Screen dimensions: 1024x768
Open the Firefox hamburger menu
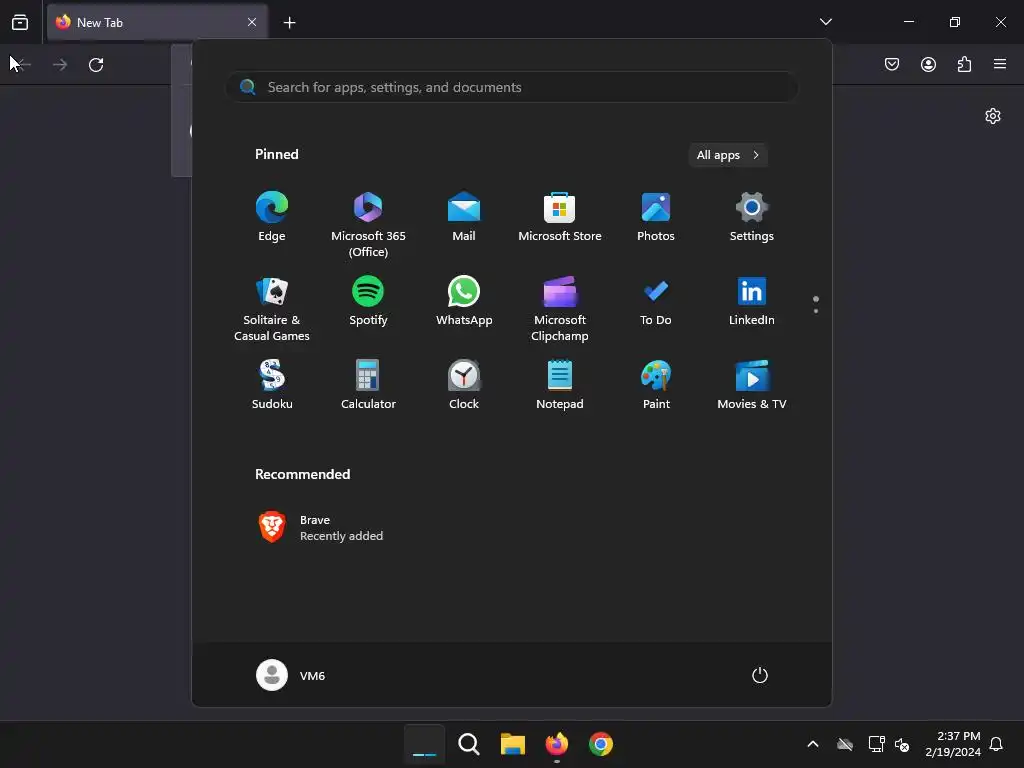pyautogui.click(x=1000, y=64)
